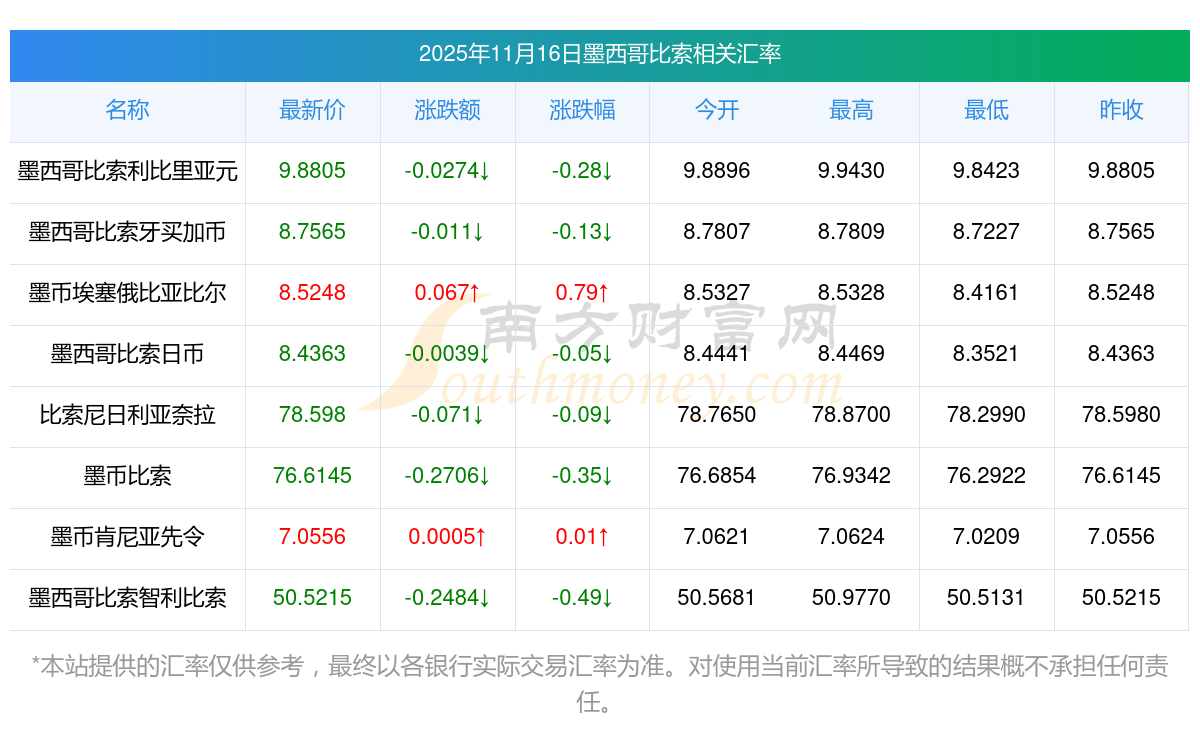Image resolution: width=1200 pixels, height=733 pixels.
Task: Click the red change percent 0.79↑
Action: click(x=582, y=293)
